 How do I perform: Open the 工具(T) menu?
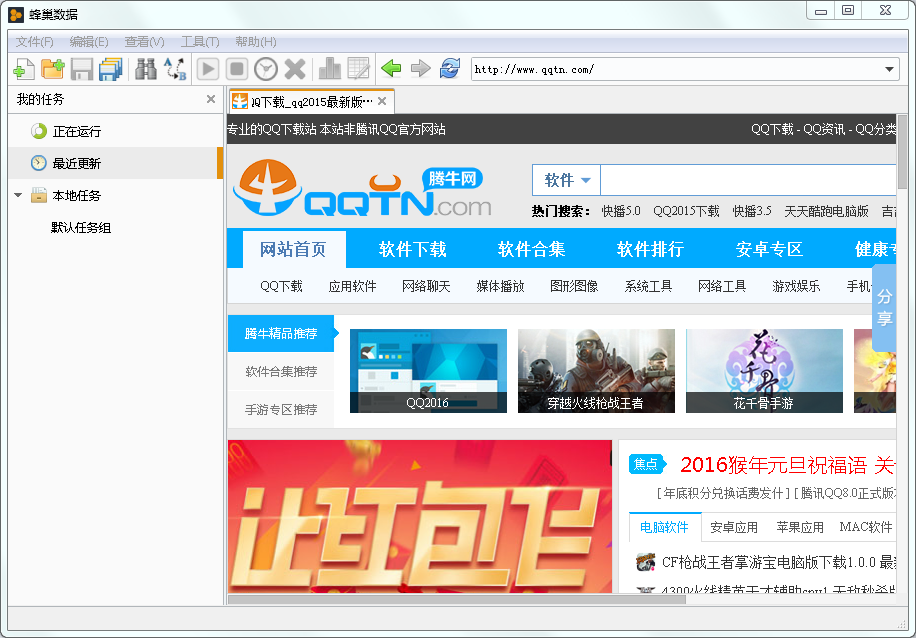[200, 42]
